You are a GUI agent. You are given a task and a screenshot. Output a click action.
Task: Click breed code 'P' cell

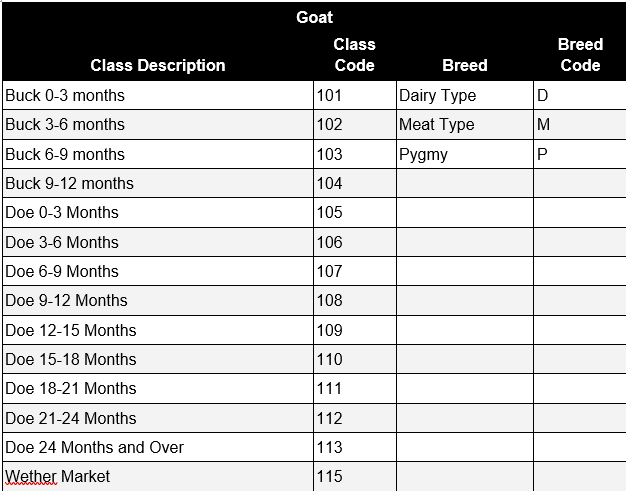pyautogui.click(x=580, y=154)
